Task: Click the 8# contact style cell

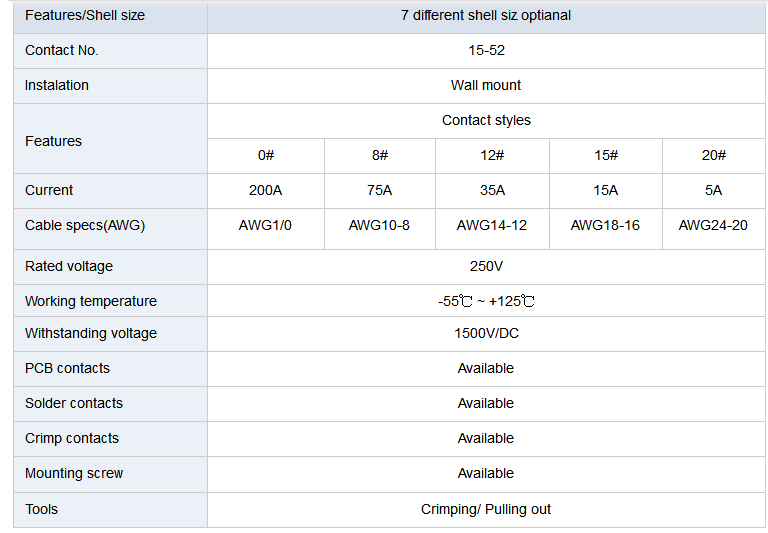Action: (x=380, y=156)
